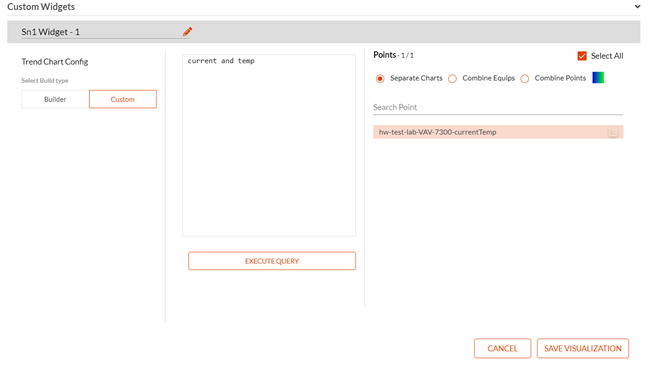Run the query with Execute Query

point(272,261)
